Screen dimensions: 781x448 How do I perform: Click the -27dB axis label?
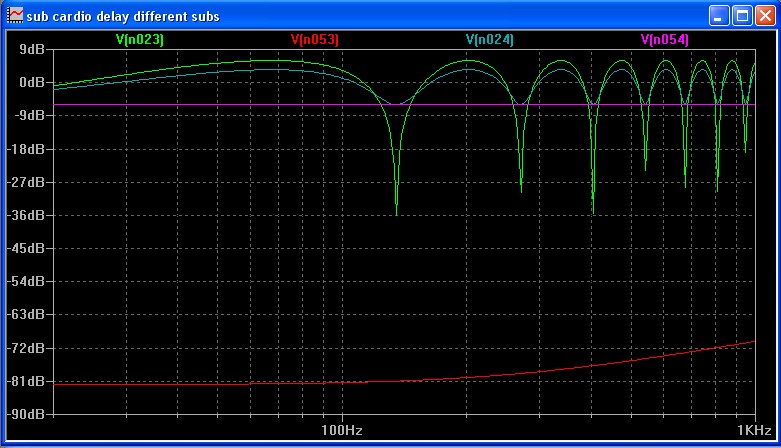[26, 182]
